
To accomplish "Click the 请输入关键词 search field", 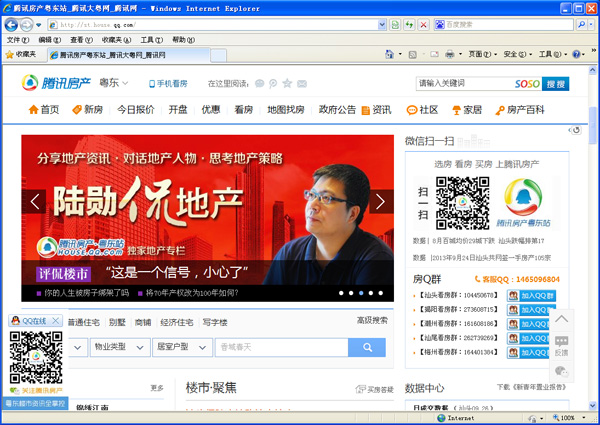I will point(465,84).
